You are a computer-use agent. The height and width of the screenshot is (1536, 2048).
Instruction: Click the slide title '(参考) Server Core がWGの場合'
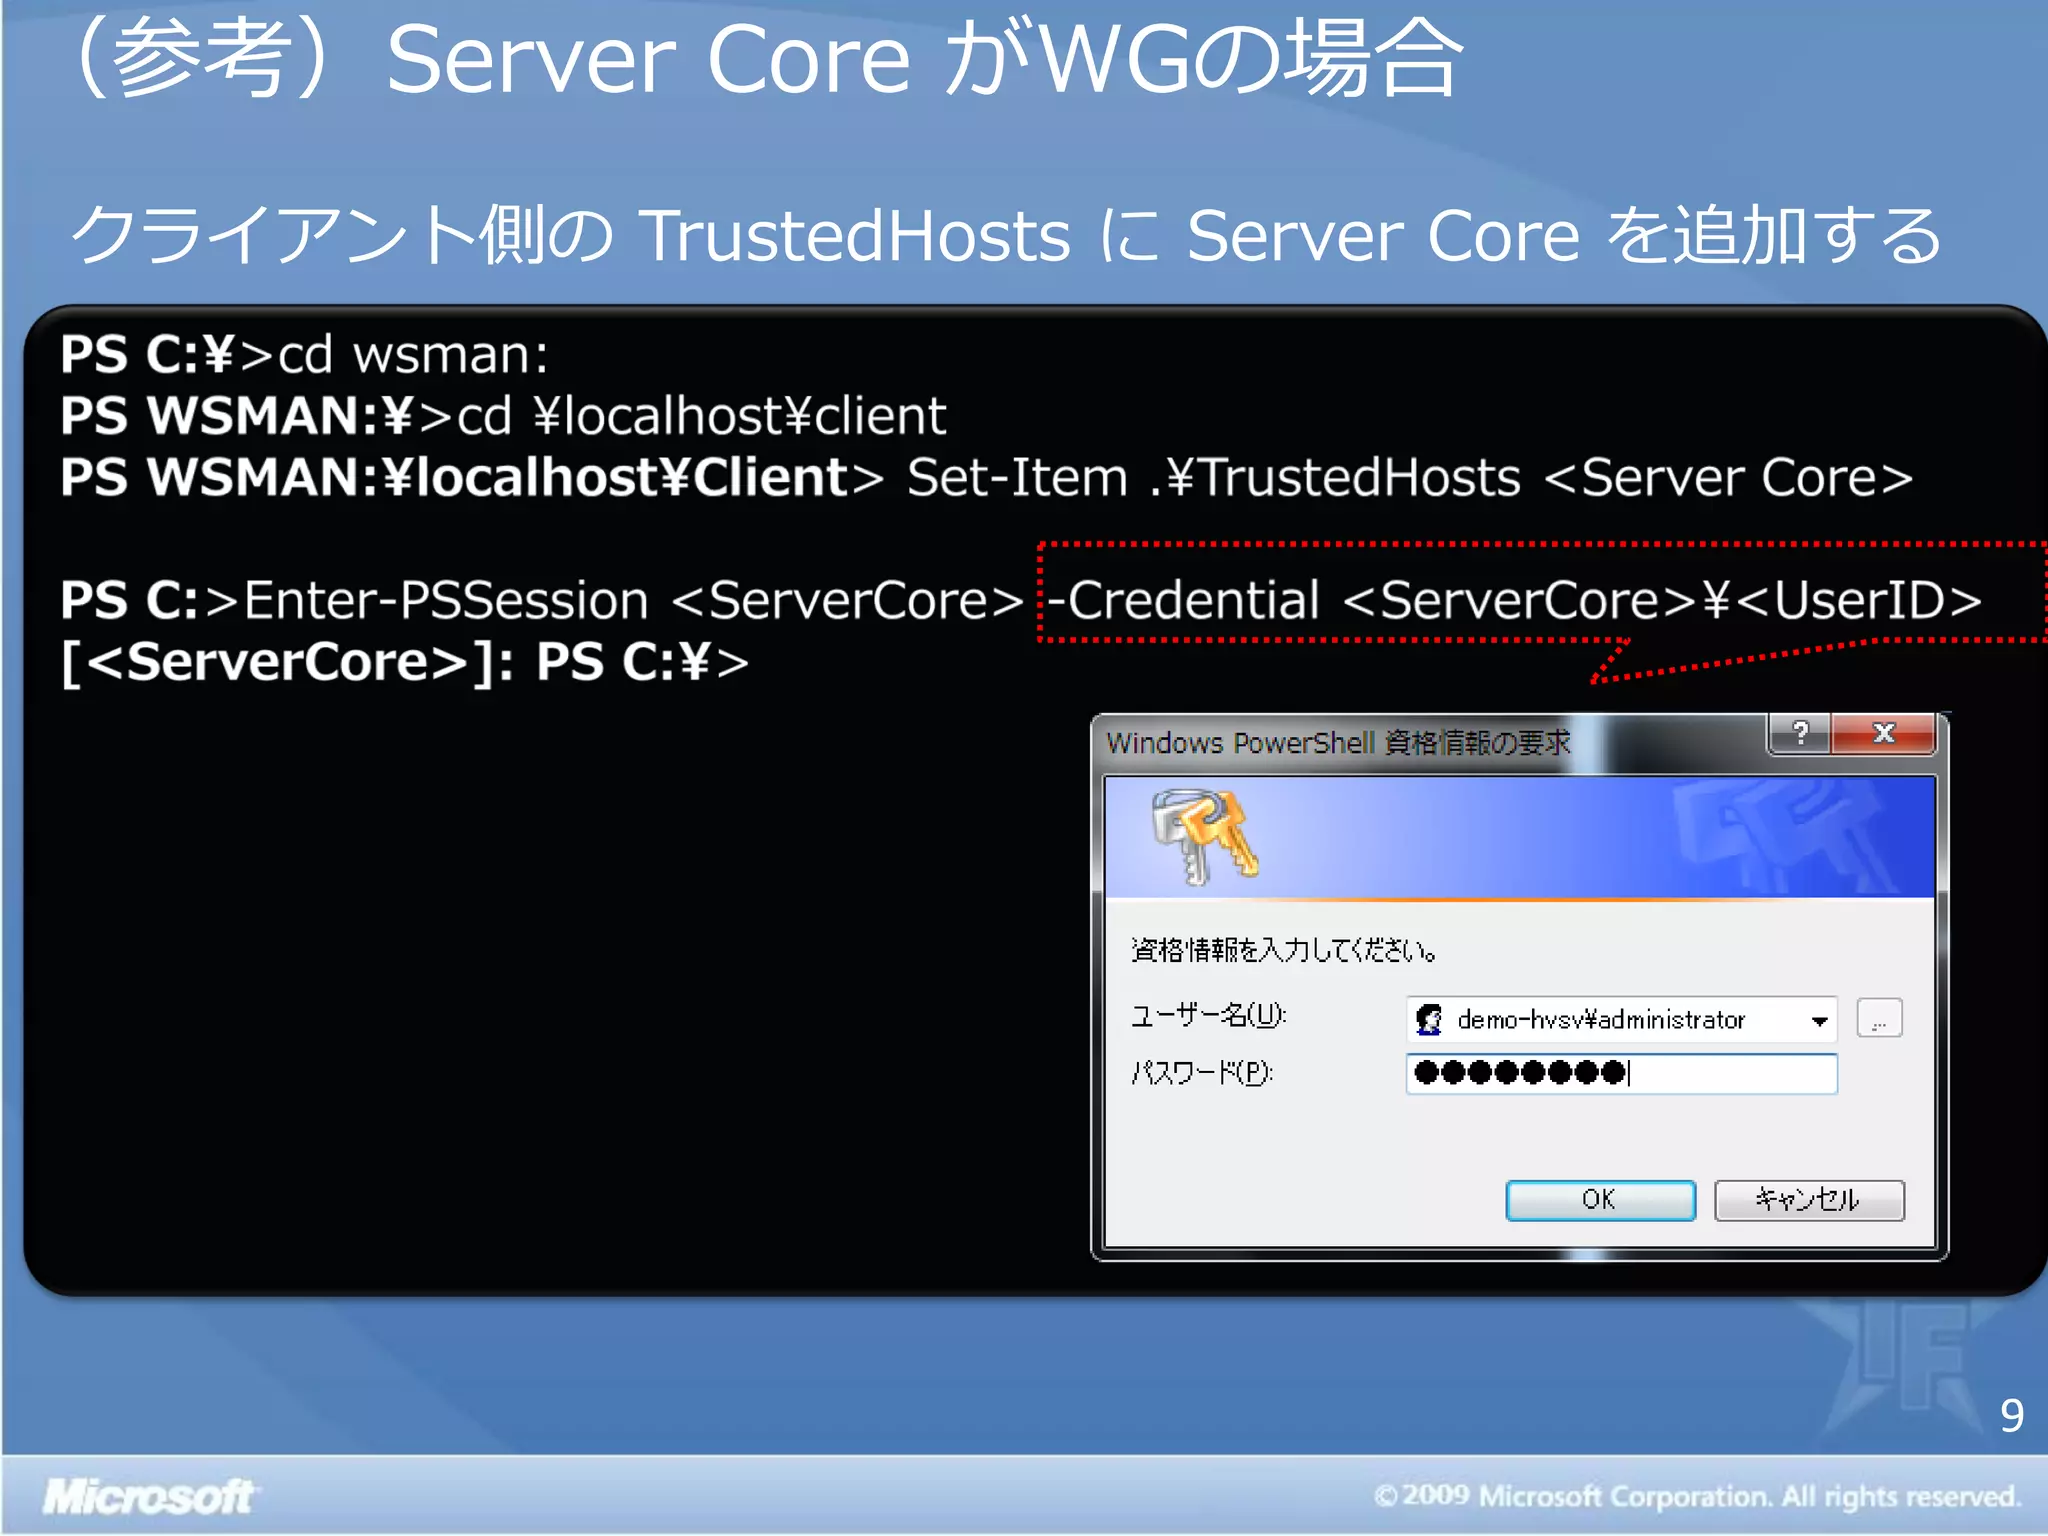pyautogui.click(x=766, y=58)
